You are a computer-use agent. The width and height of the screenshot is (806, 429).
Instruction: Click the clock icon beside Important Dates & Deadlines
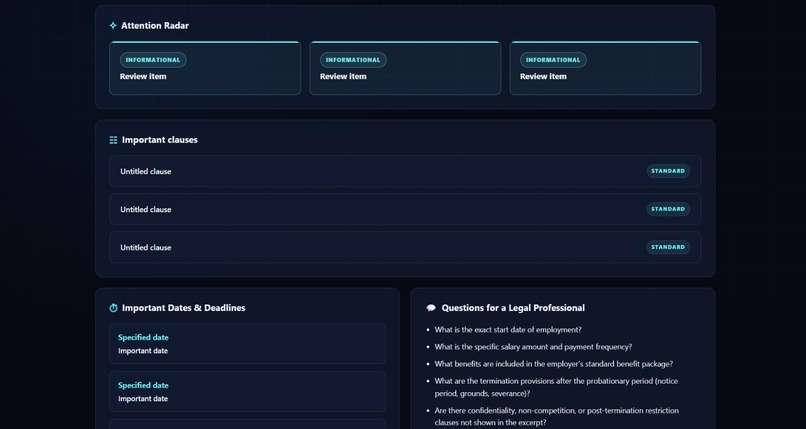coord(114,308)
